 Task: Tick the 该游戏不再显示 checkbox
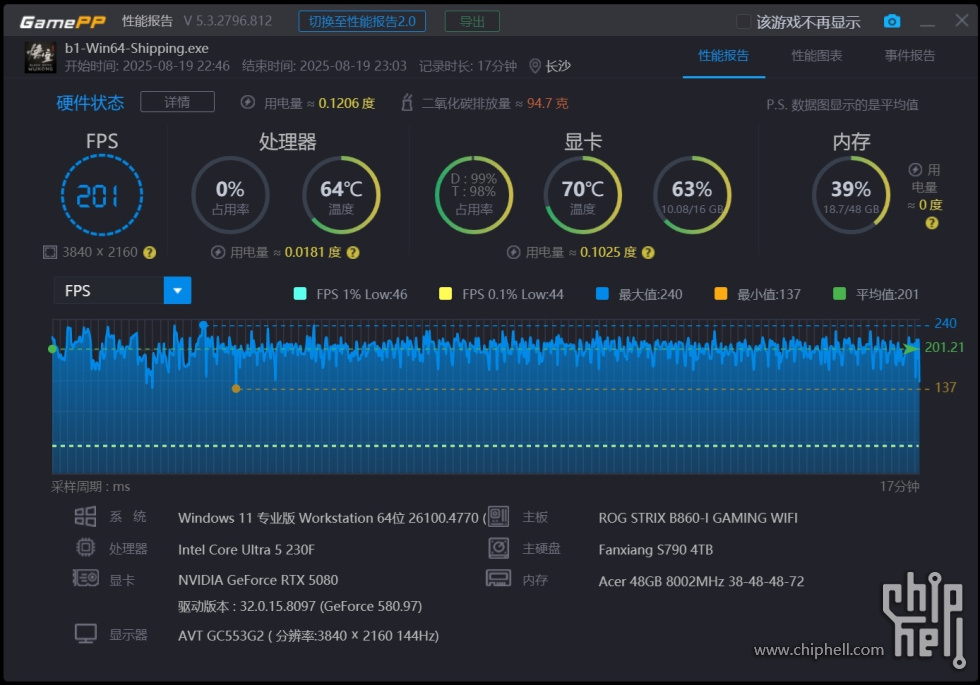pyautogui.click(x=743, y=22)
